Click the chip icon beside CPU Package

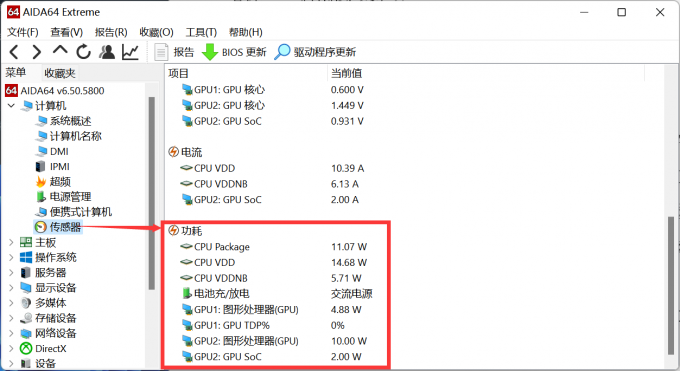(x=186, y=246)
